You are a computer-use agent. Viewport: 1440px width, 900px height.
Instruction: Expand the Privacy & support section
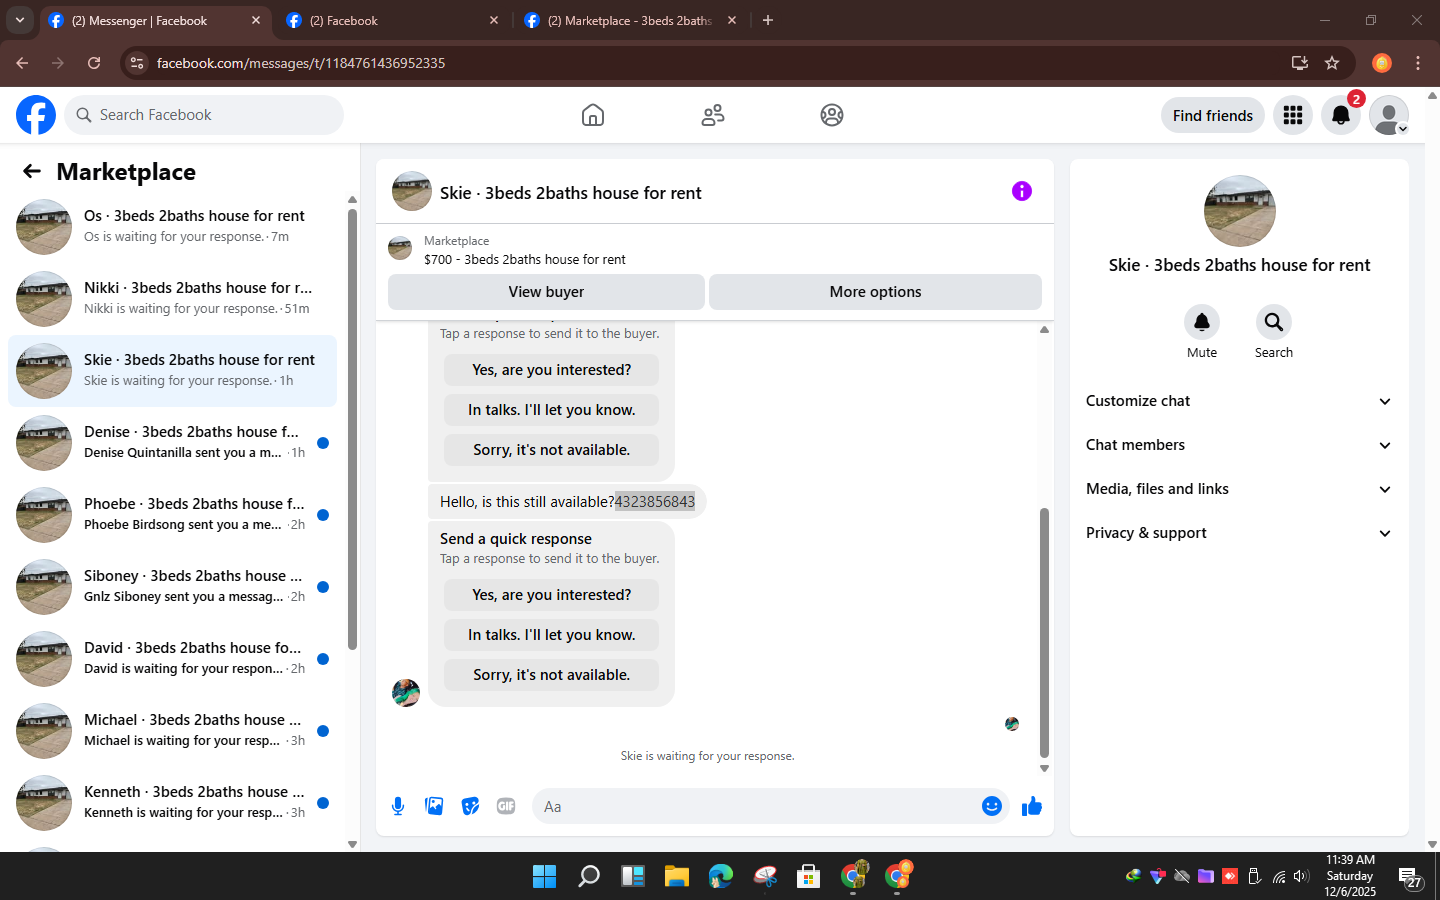(1239, 533)
